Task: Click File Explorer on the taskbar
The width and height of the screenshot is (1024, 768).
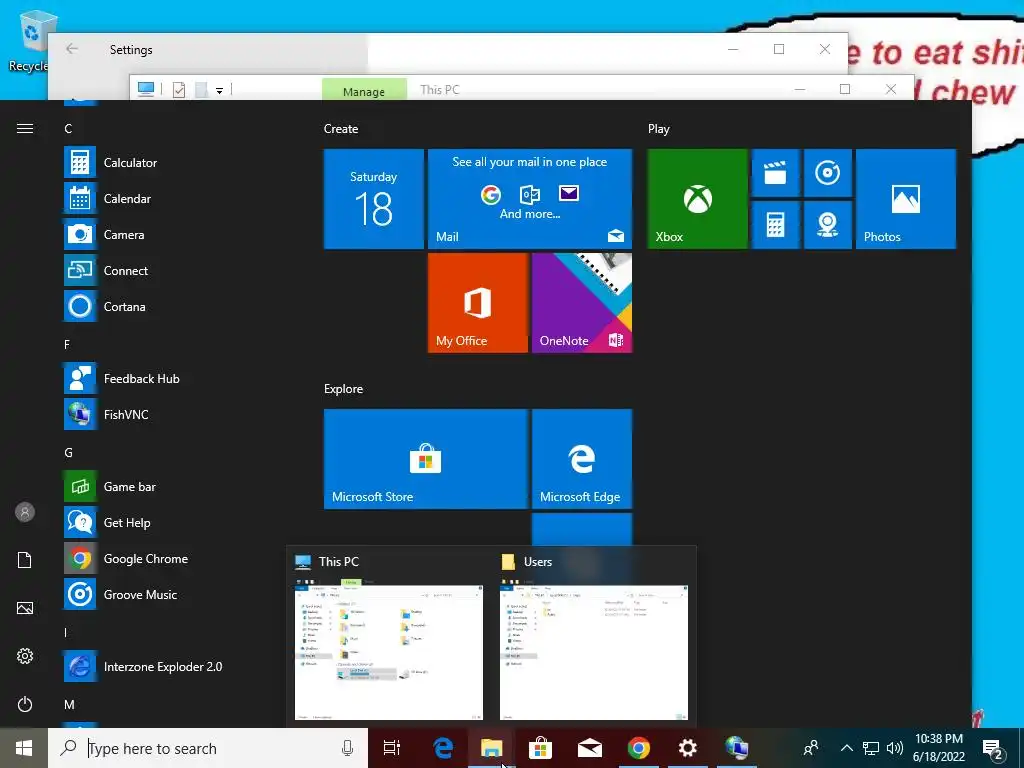Action: pyautogui.click(x=492, y=748)
